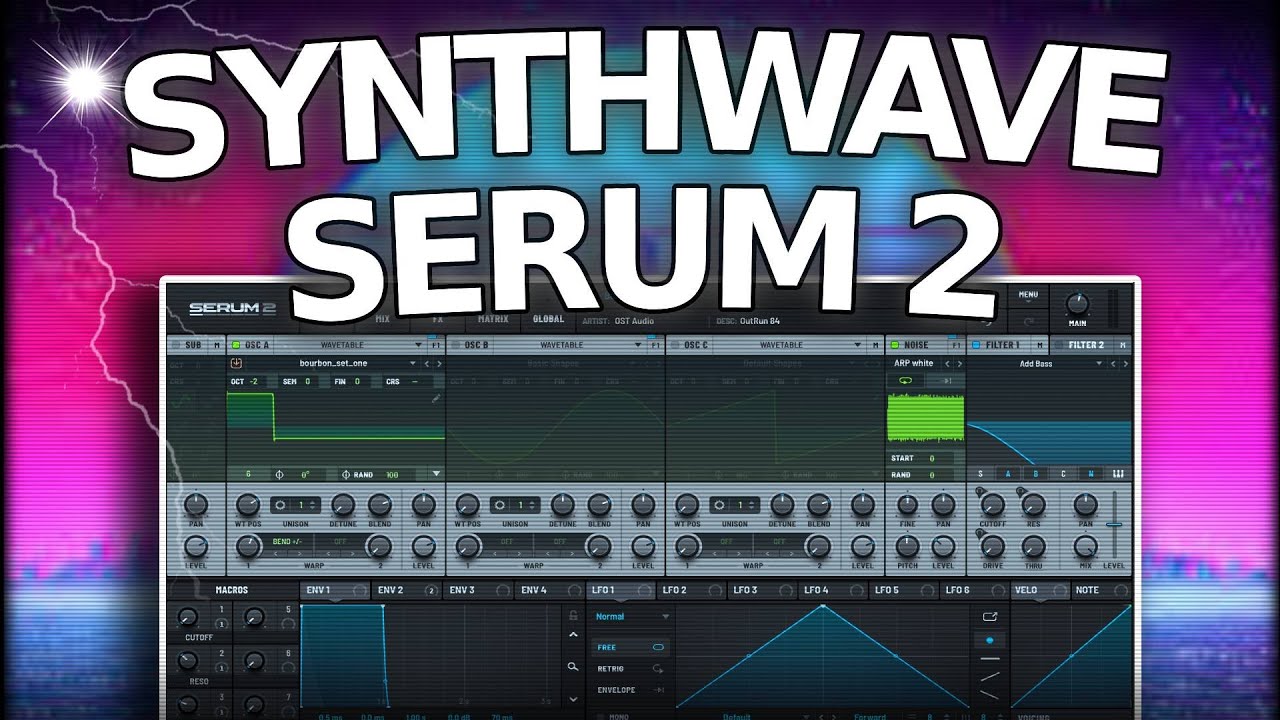Select the flat line LFO shape icon
This screenshot has height=720, width=1280.
point(990,659)
